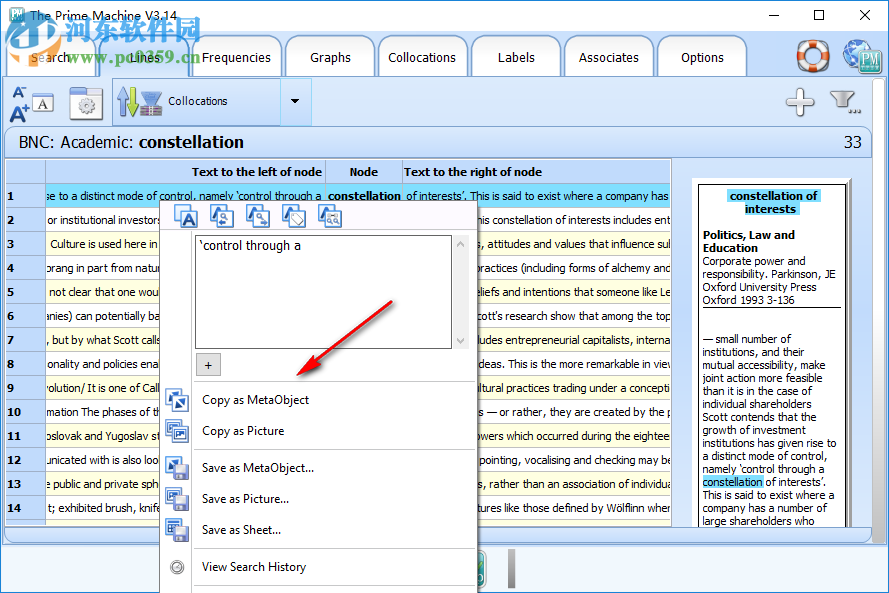
Task: Select concordance row number 3
Action: pyautogui.click(x=26, y=244)
